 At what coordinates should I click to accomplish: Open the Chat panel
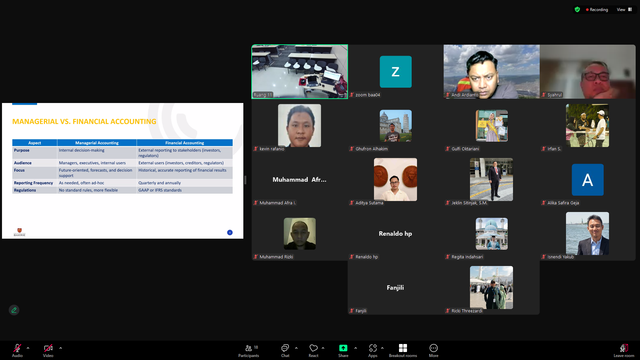285,350
